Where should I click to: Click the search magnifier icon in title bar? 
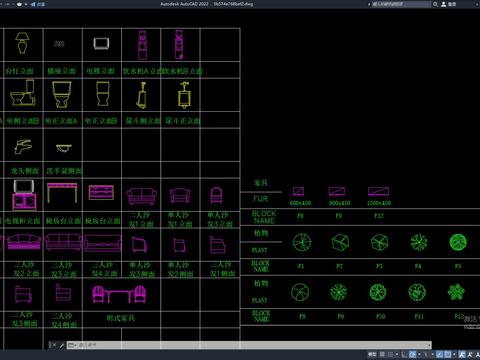click(x=435, y=4)
